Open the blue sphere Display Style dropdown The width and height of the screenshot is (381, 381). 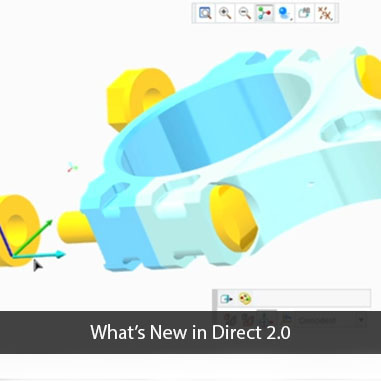284,13
